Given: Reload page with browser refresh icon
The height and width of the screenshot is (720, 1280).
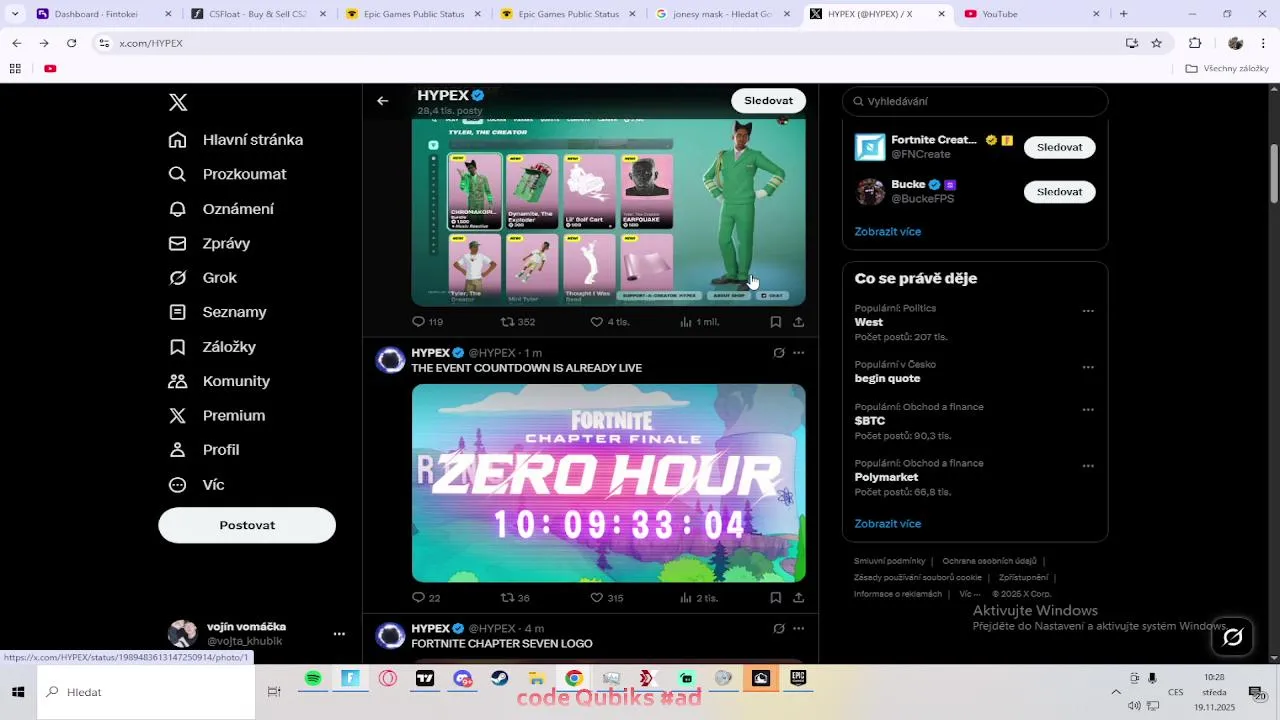Looking at the screenshot, I should click(x=71, y=43).
